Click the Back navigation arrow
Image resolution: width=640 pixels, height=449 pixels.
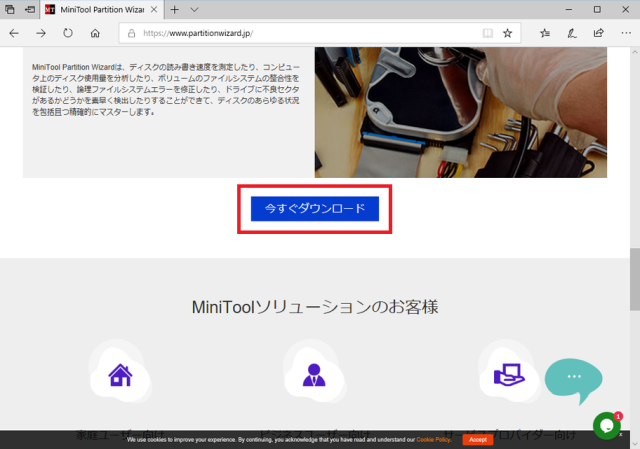[x=14, y=33]
